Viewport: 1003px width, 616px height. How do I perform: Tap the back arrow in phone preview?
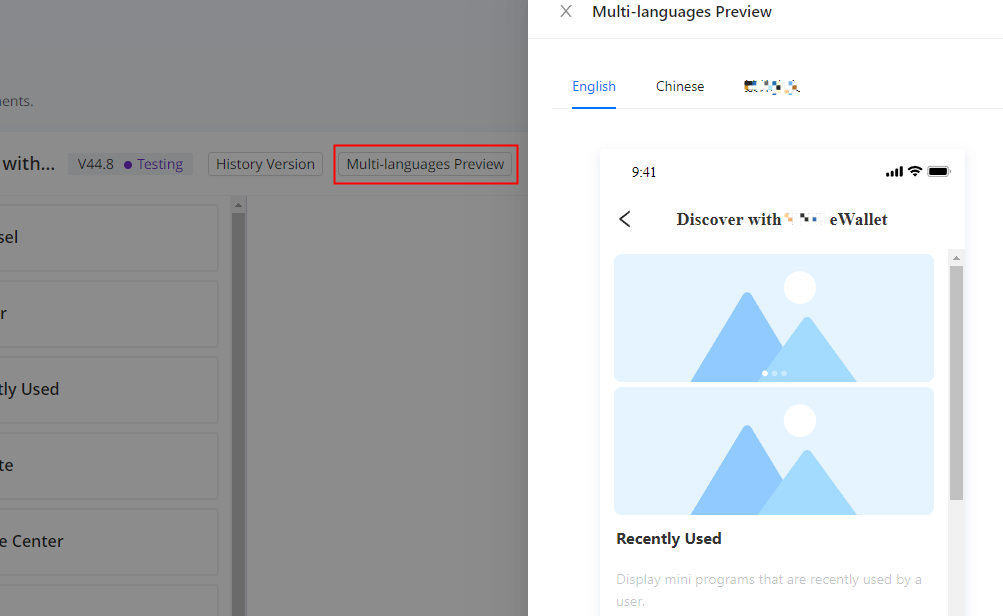(625, 219)
